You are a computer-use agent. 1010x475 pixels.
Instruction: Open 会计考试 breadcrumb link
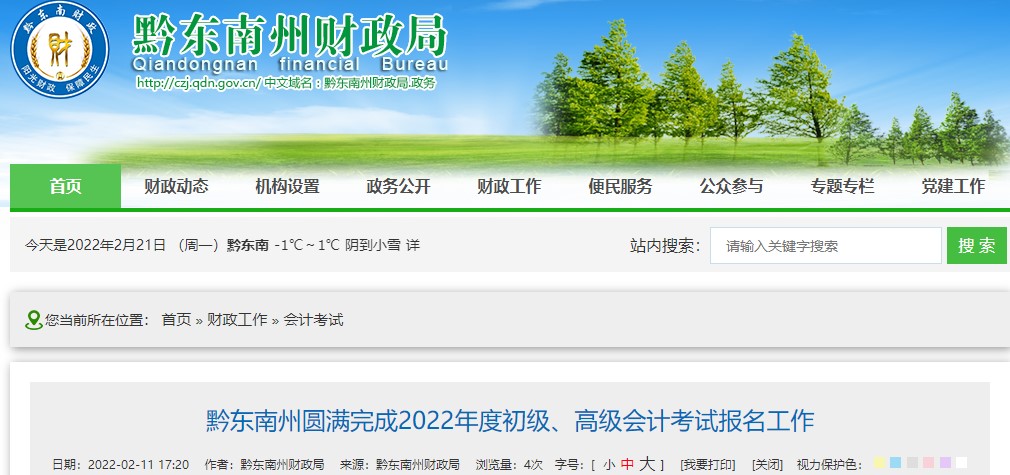[313, 320]
